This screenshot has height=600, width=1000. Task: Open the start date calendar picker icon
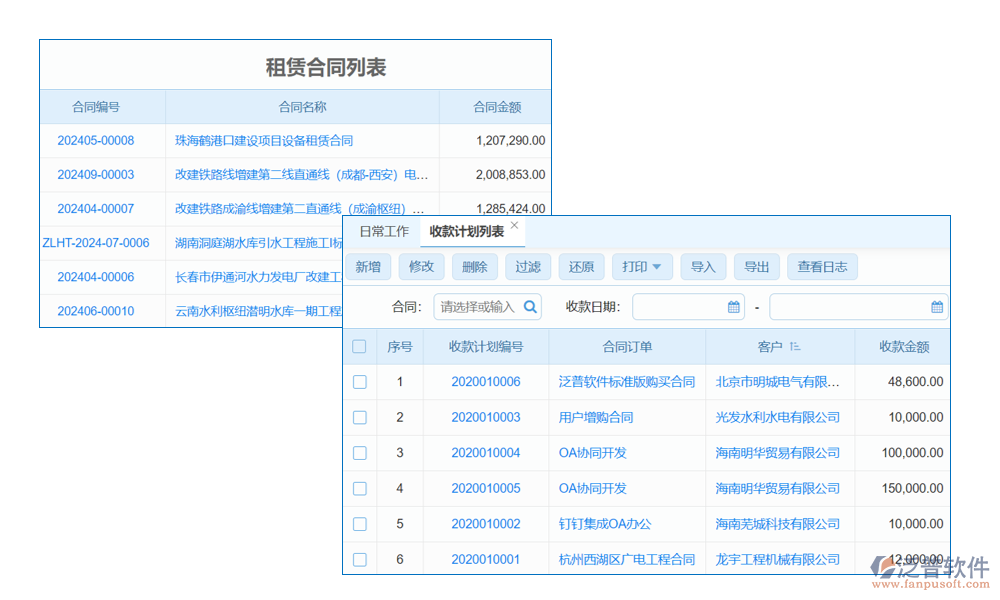point(733,307)
